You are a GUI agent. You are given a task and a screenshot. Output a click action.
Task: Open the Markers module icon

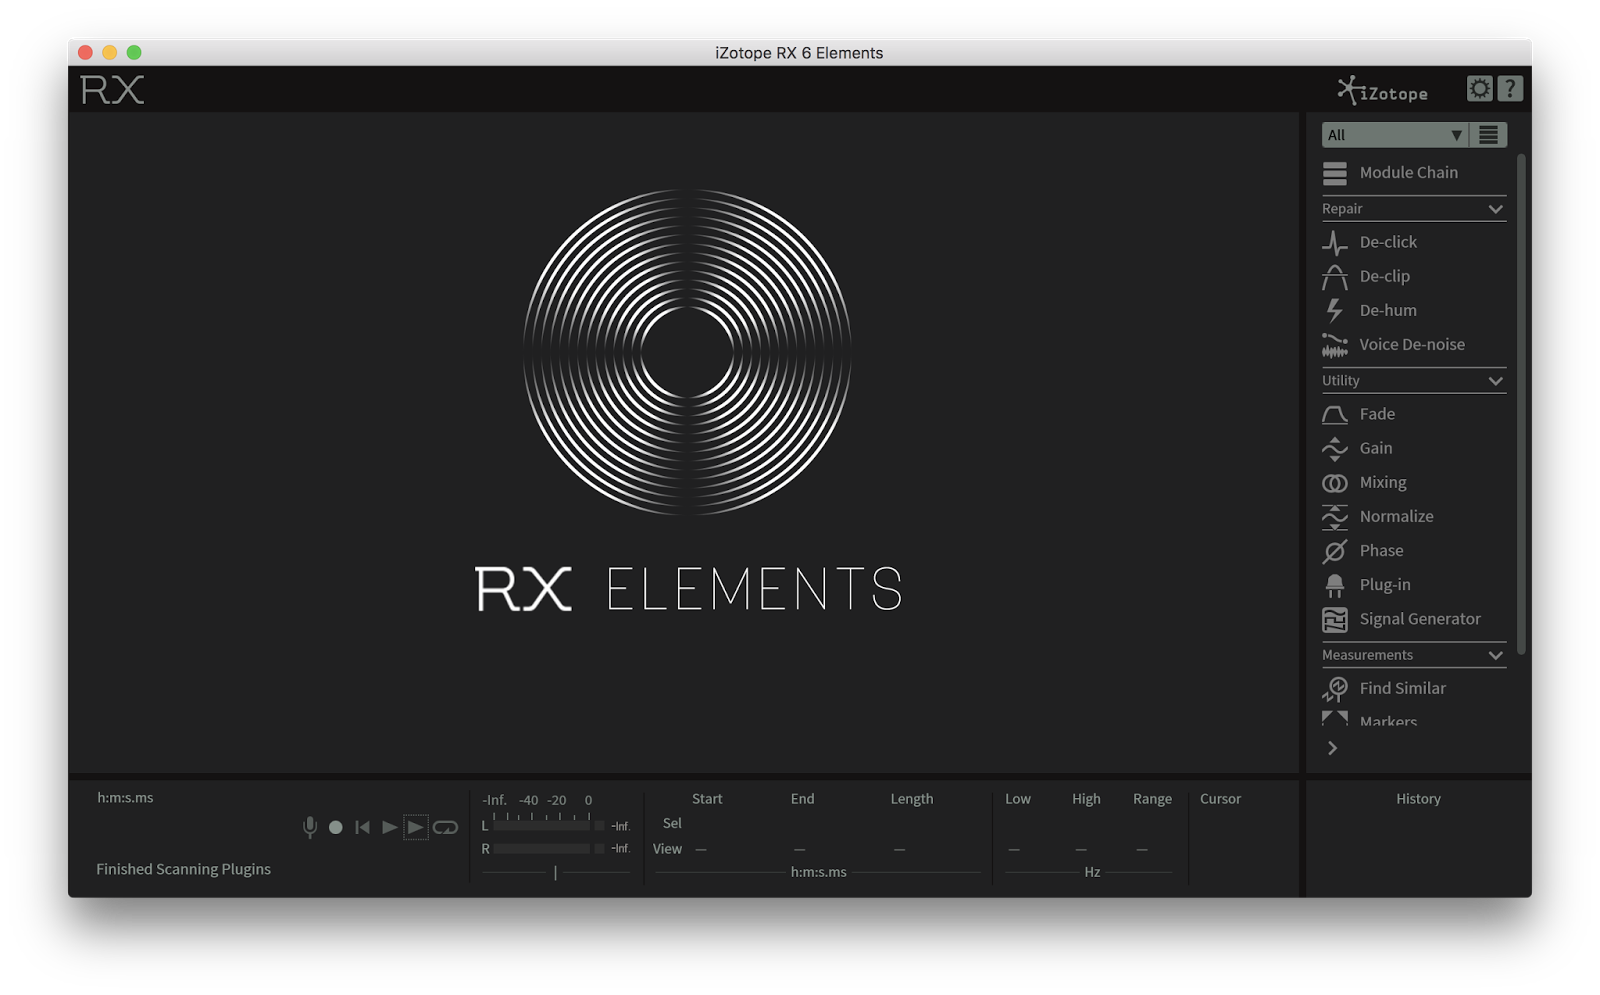(x=1334, y=718)
